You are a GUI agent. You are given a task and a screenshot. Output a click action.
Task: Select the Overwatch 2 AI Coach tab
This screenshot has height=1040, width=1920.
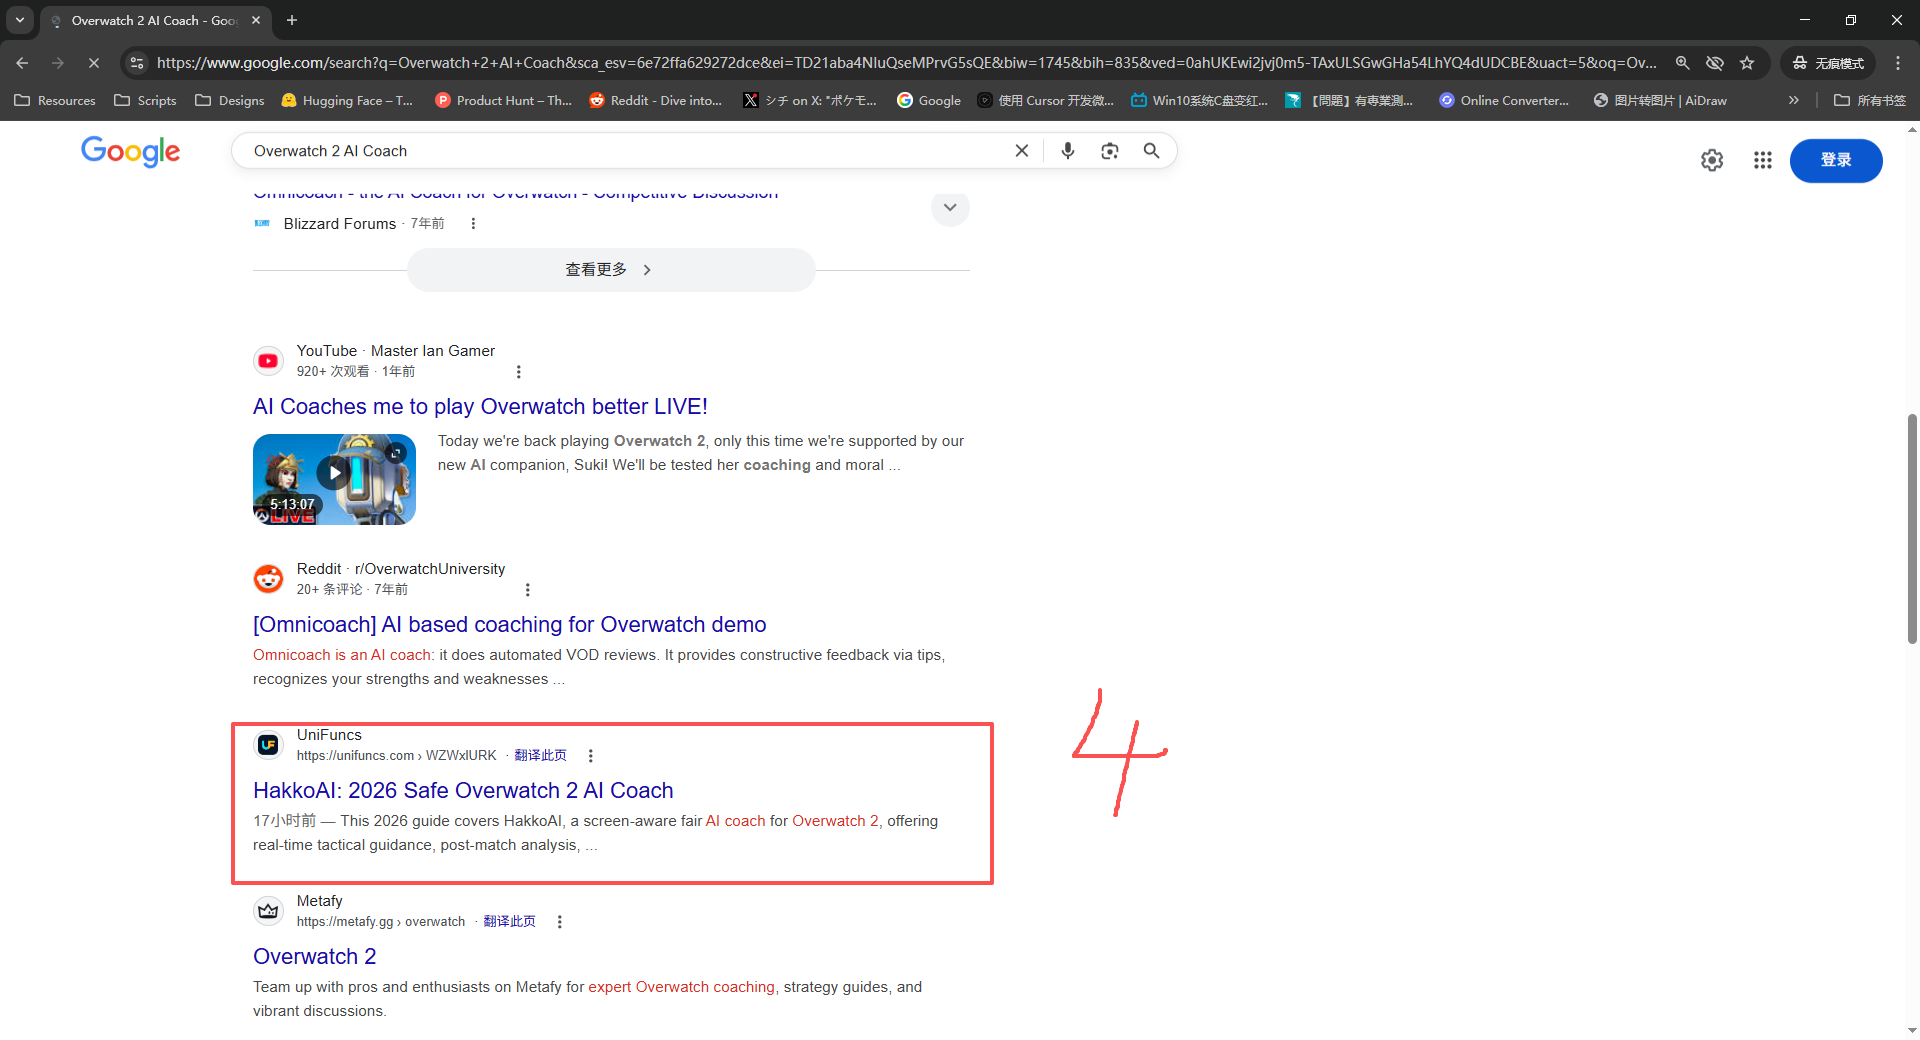click(x=150, y=20)
